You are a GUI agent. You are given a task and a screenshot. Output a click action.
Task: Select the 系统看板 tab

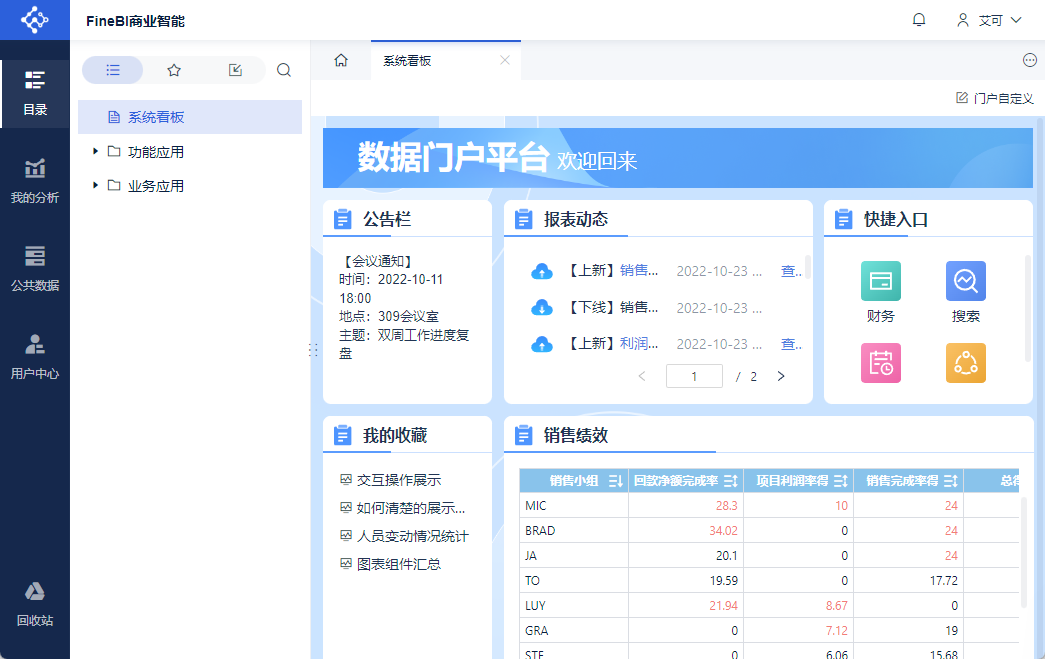407,61
